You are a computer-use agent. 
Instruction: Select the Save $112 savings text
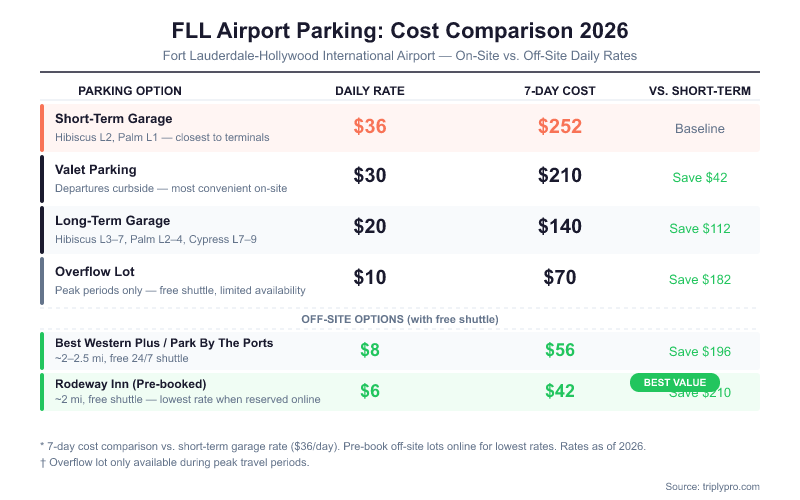click(x=700, y=228)
